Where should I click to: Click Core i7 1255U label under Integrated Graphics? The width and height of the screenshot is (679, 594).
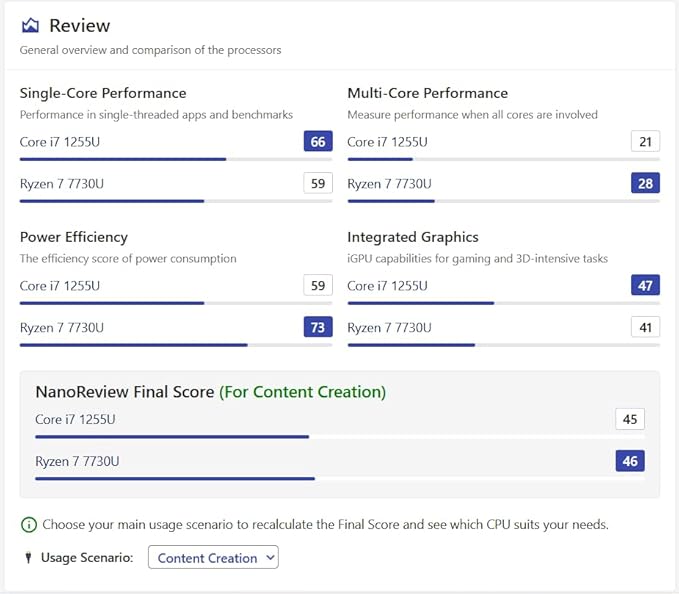coord(387,286)
